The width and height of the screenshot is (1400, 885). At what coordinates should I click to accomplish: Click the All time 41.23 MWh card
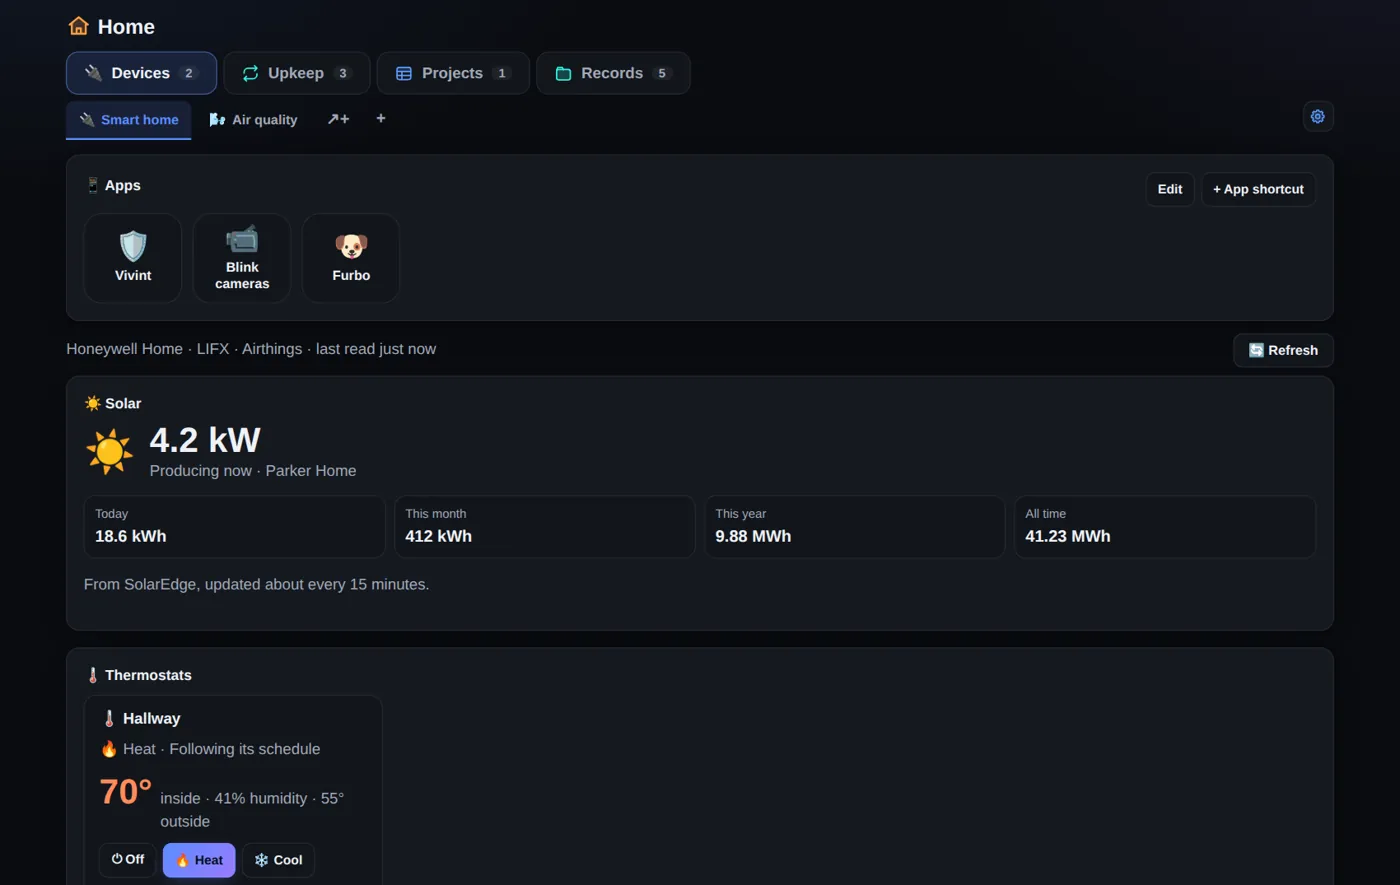coord(1164,526)
